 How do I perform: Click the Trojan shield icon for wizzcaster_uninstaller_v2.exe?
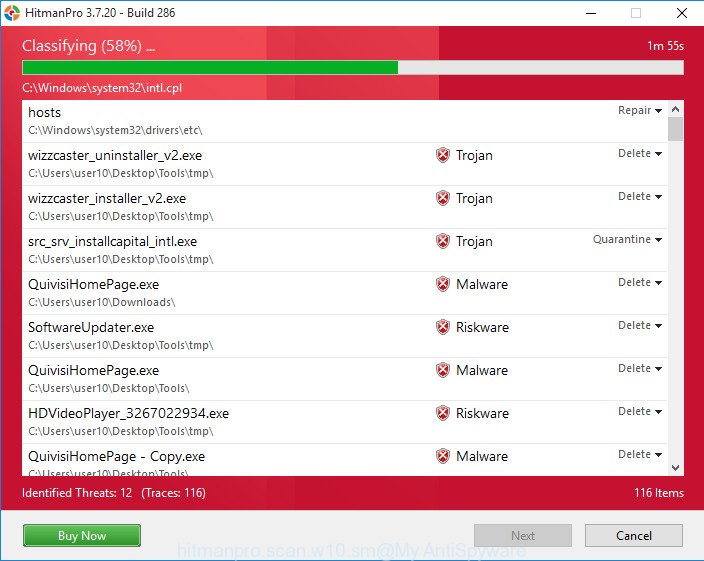point(443,155)
